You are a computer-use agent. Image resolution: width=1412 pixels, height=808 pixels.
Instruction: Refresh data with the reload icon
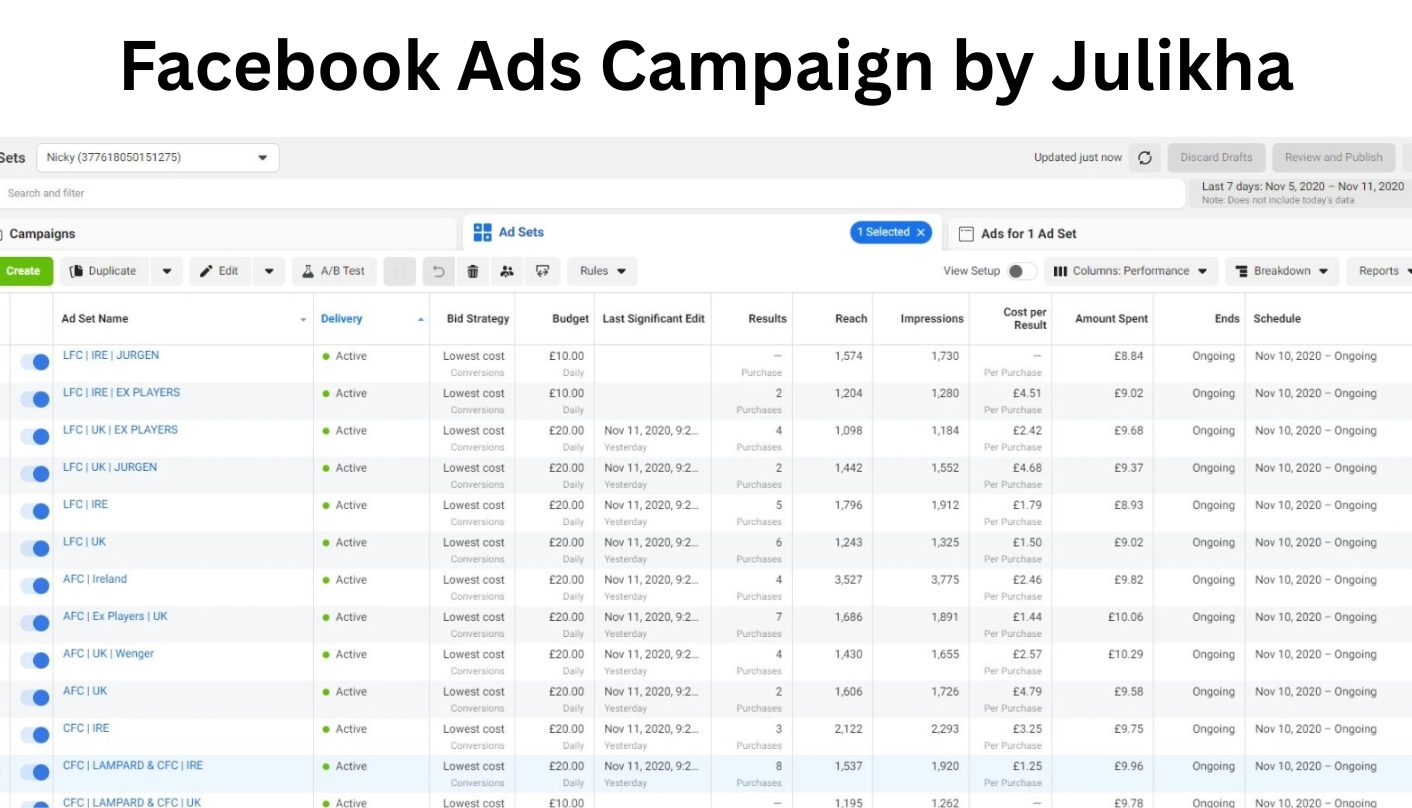(1143, 157)
